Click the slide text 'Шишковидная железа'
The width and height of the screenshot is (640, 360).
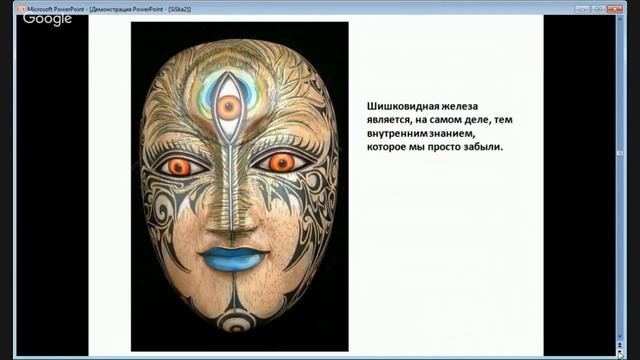click(422, 107)
